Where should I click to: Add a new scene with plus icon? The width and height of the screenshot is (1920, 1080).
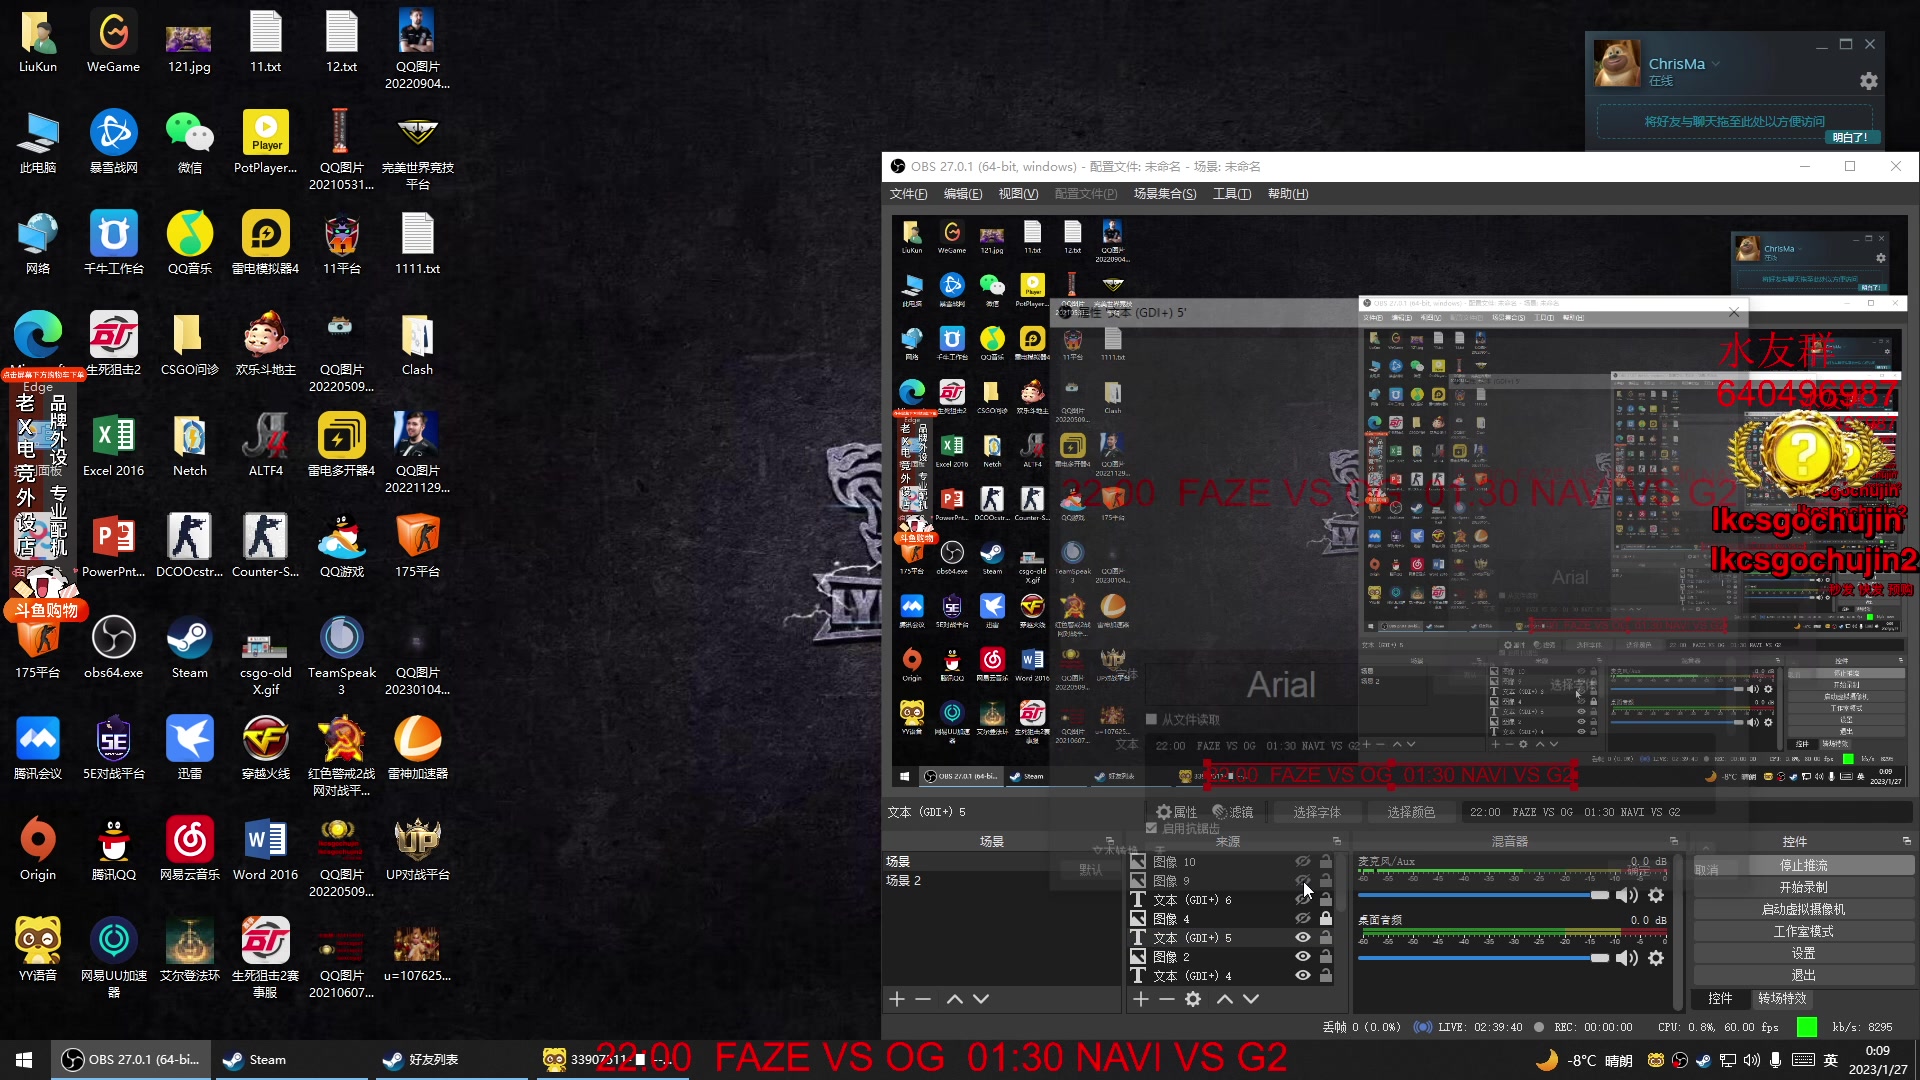897,999
